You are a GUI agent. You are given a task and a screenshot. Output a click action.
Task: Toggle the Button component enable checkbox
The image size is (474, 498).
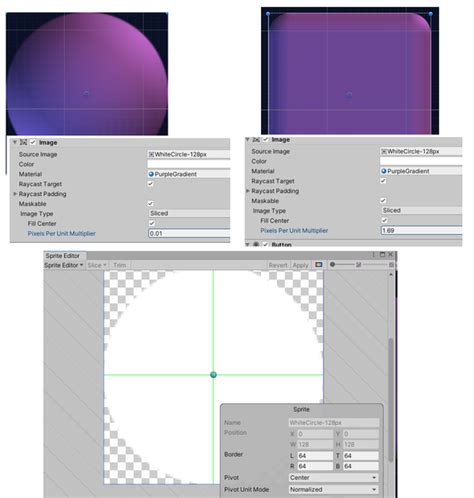click(266, 244)
